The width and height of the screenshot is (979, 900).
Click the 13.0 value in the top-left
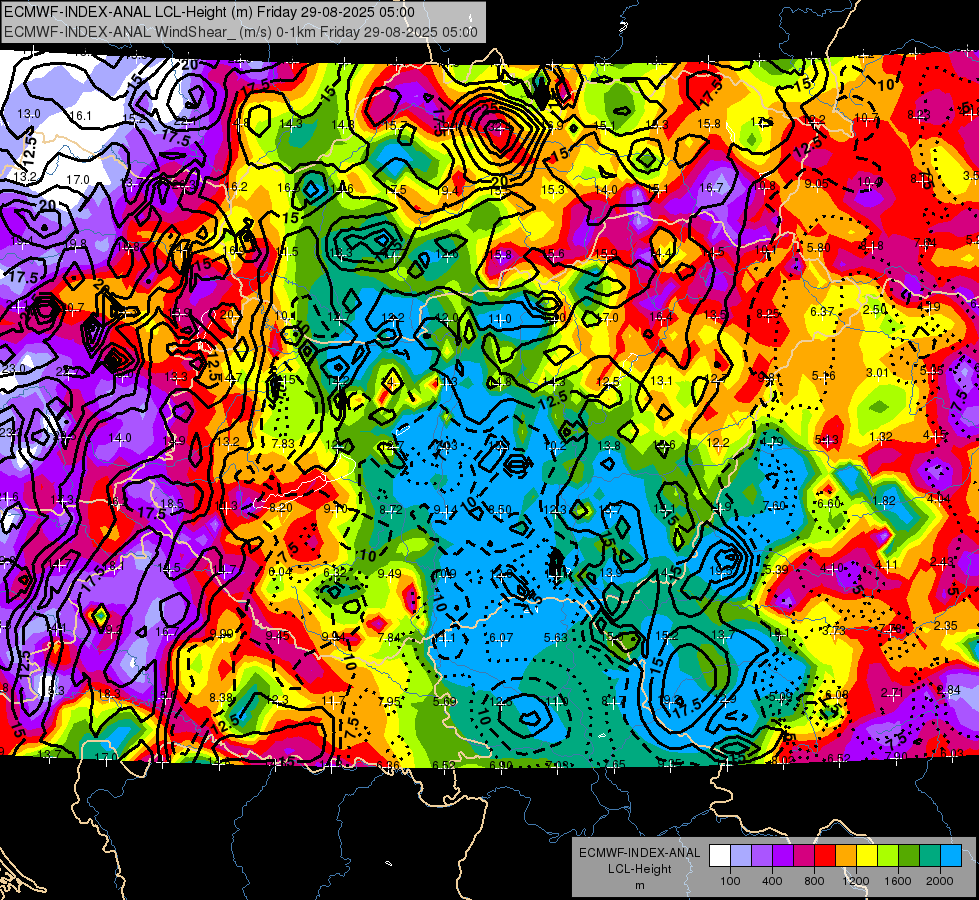pyautogui.click(x=29, y=114)
